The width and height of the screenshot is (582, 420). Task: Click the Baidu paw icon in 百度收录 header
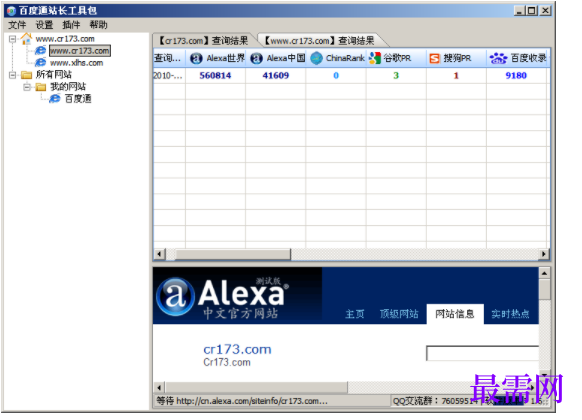(x=498, y=58)
